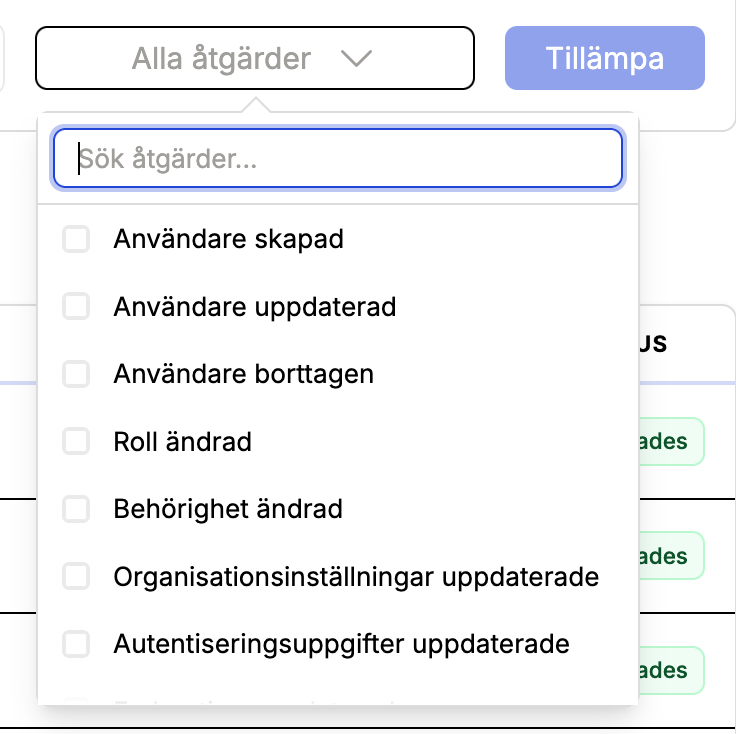Click the Roll ändrad option text

182,441
